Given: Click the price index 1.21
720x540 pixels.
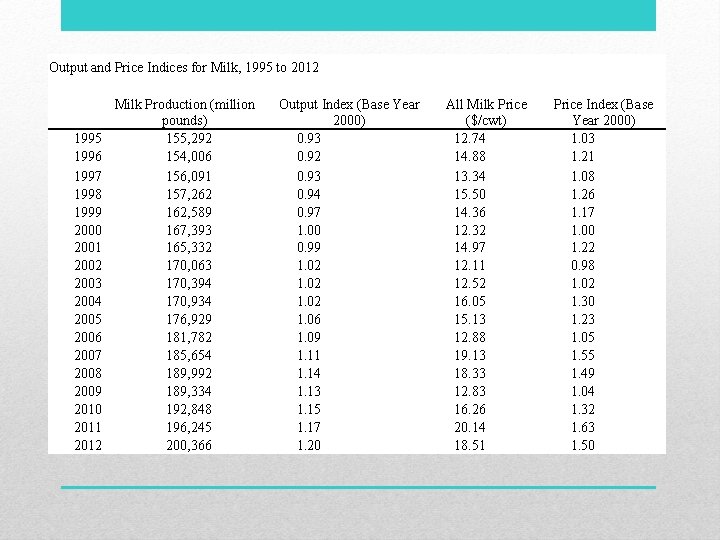Looking at the screenshot, I should (x=583, y=156).
